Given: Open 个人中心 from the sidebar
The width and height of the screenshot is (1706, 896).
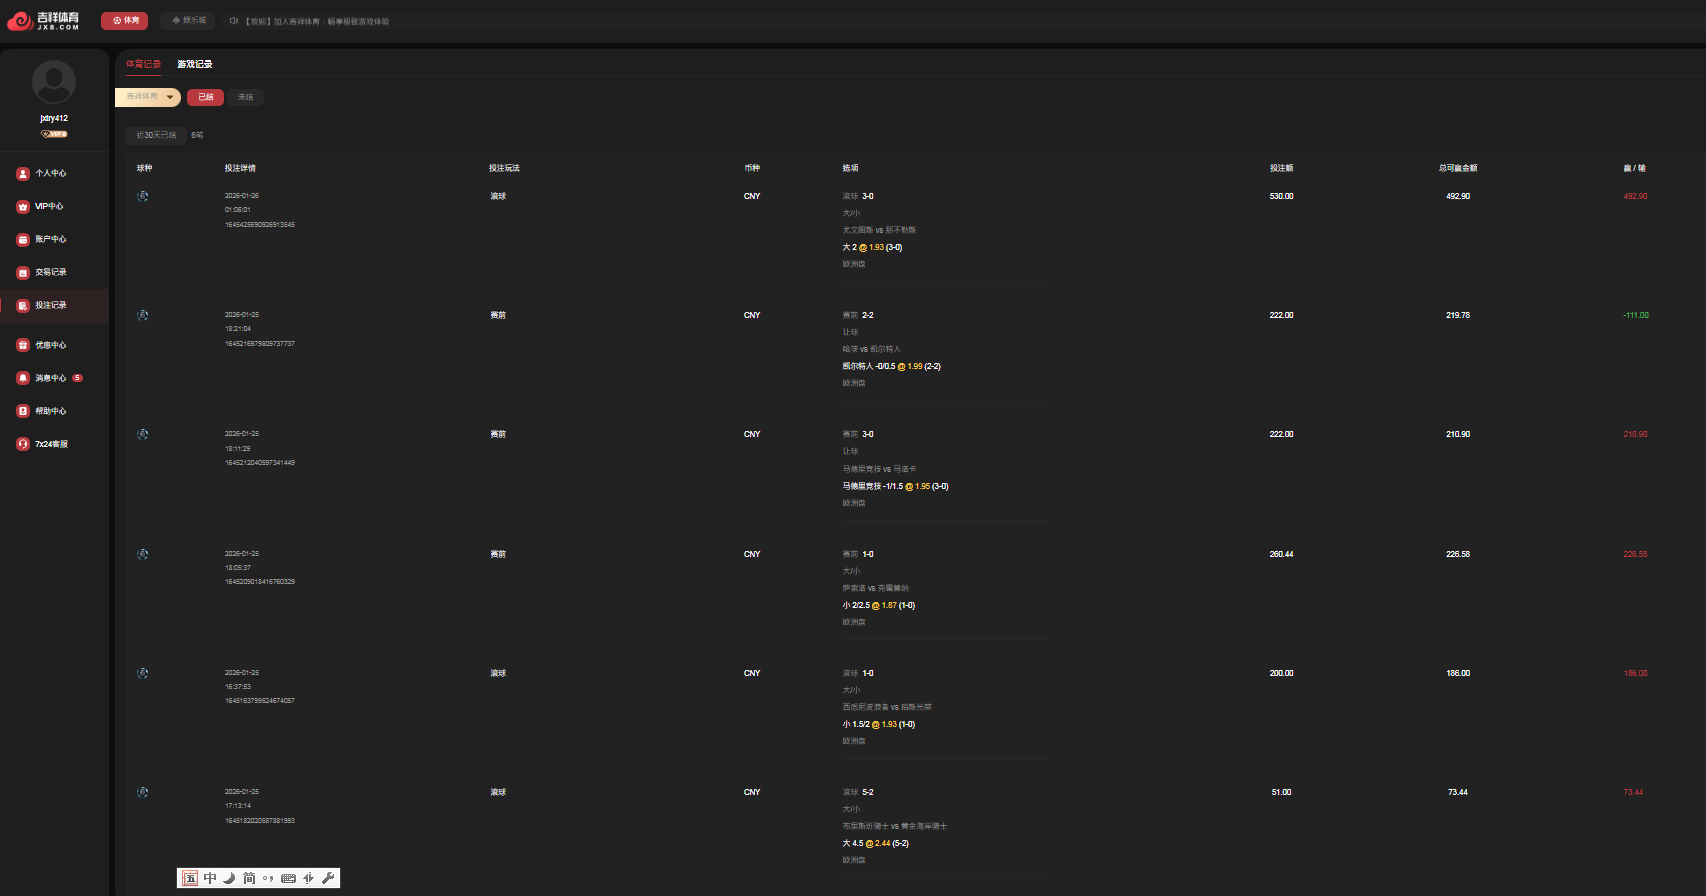Looking at the screenshot, I should pyautogui.click(x=50, y=173).
